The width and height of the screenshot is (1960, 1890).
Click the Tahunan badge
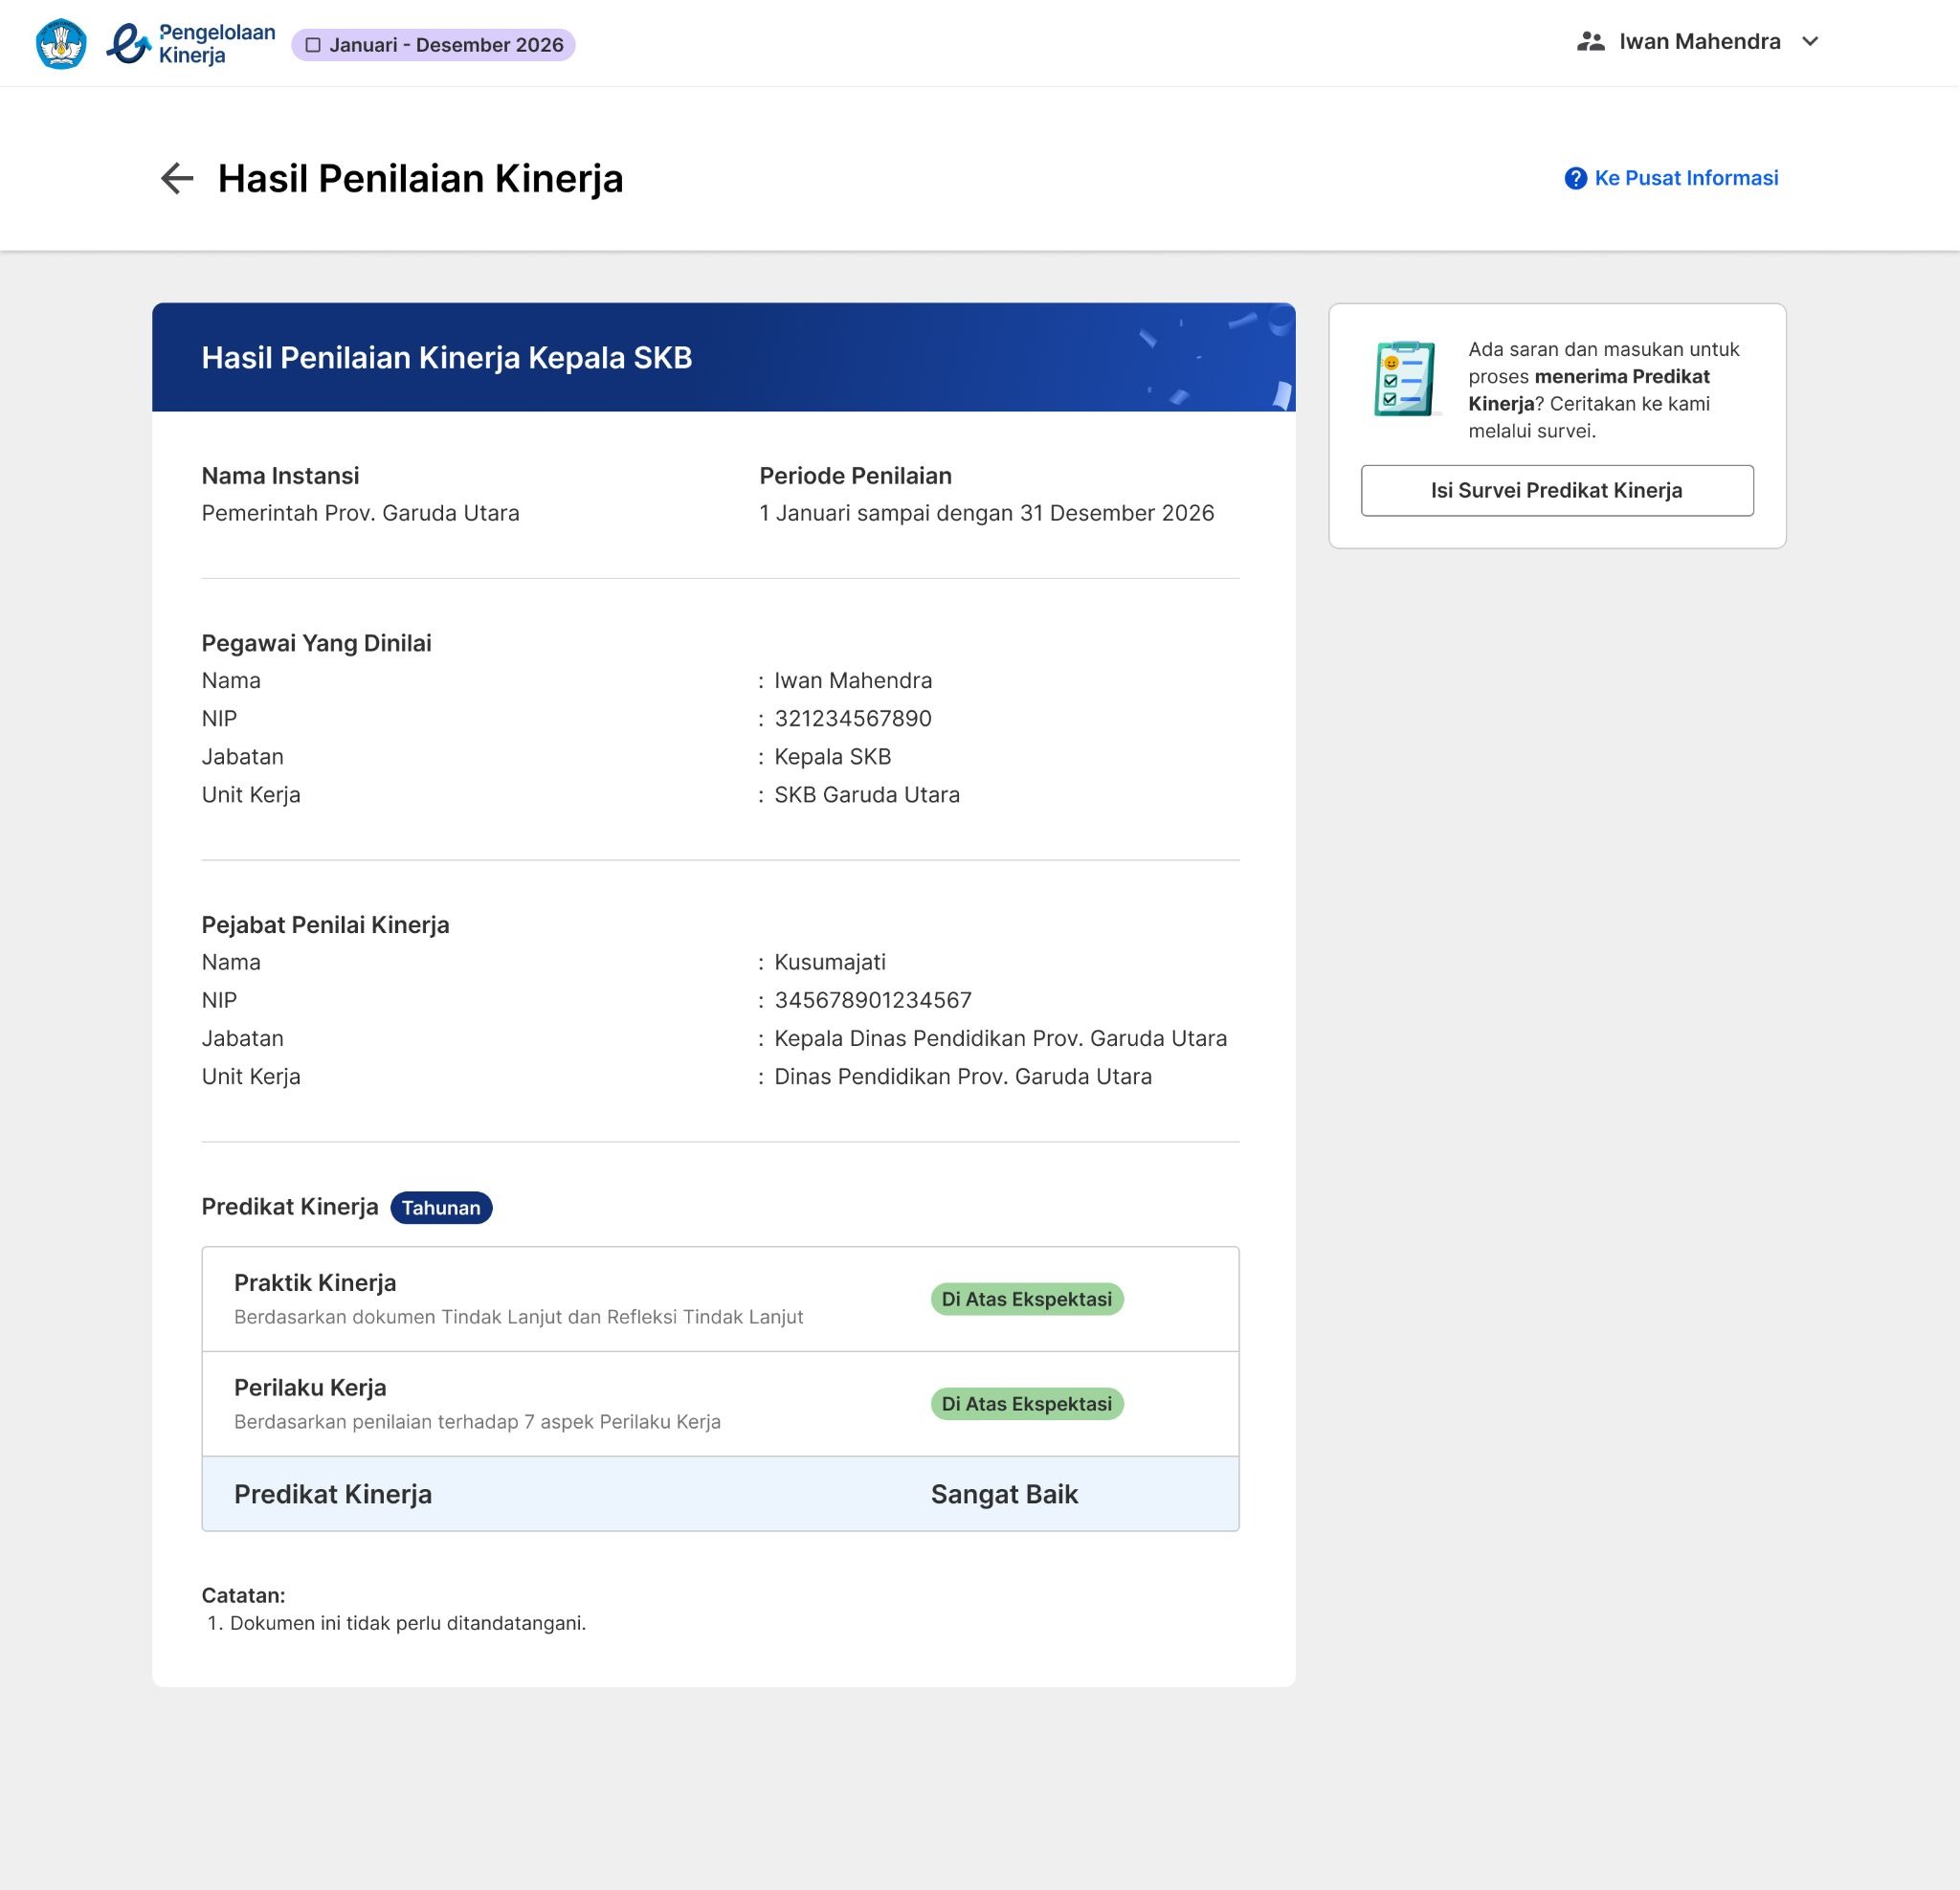click(x=441, y=1207)
